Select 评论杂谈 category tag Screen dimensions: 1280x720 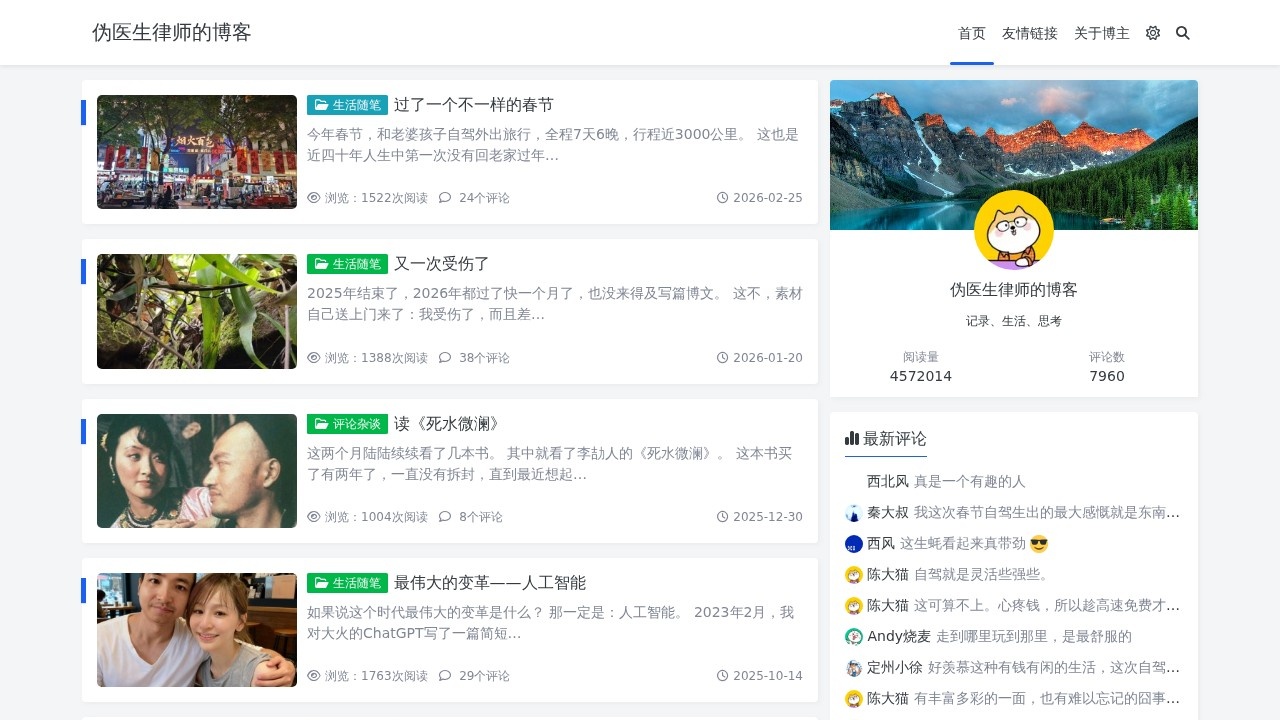(347, 423)
